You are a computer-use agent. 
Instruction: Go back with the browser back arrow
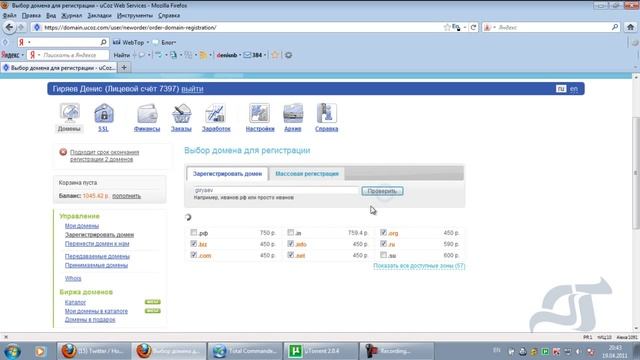pyautogui.click(x=9, y=27)
